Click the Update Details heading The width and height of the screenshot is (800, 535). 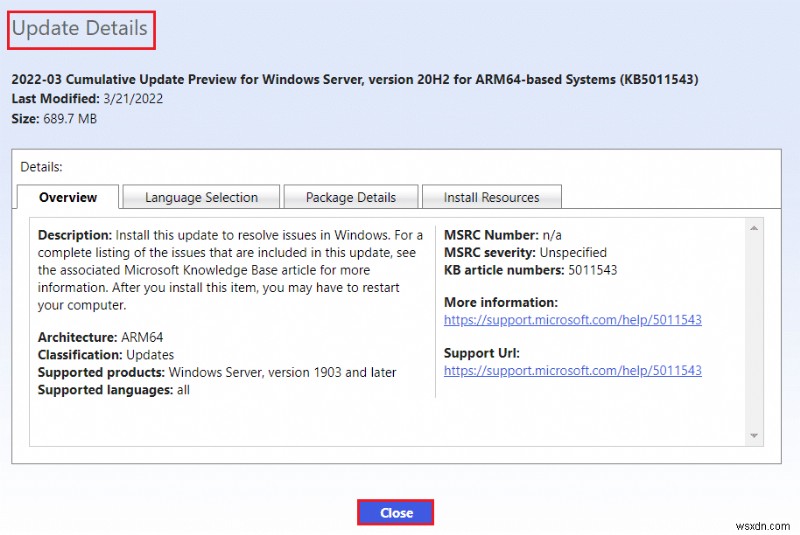coord(80,29)
